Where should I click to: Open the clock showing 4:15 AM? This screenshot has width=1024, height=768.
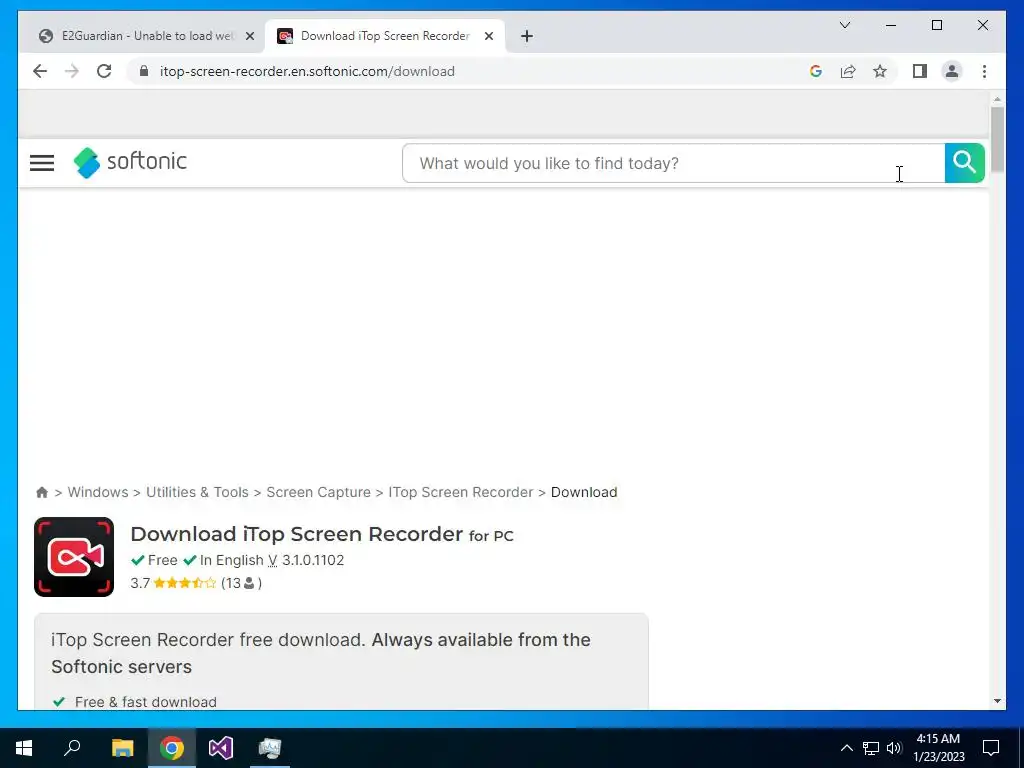point(938,748)
